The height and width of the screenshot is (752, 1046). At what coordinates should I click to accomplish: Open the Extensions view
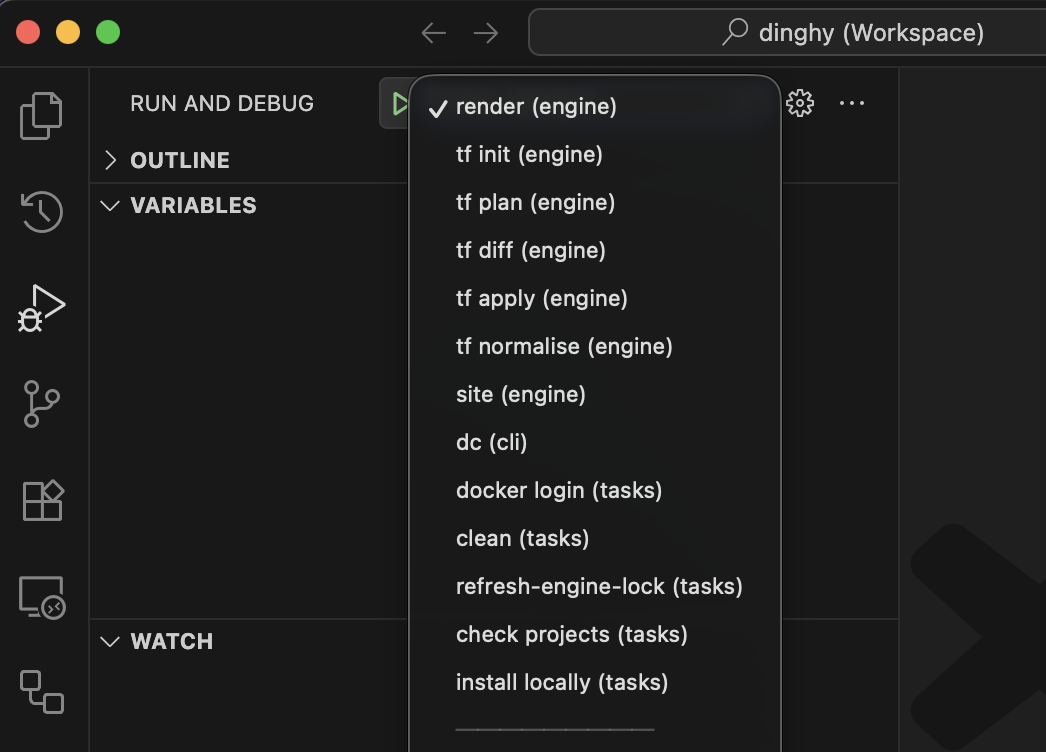tap(42, 500)
